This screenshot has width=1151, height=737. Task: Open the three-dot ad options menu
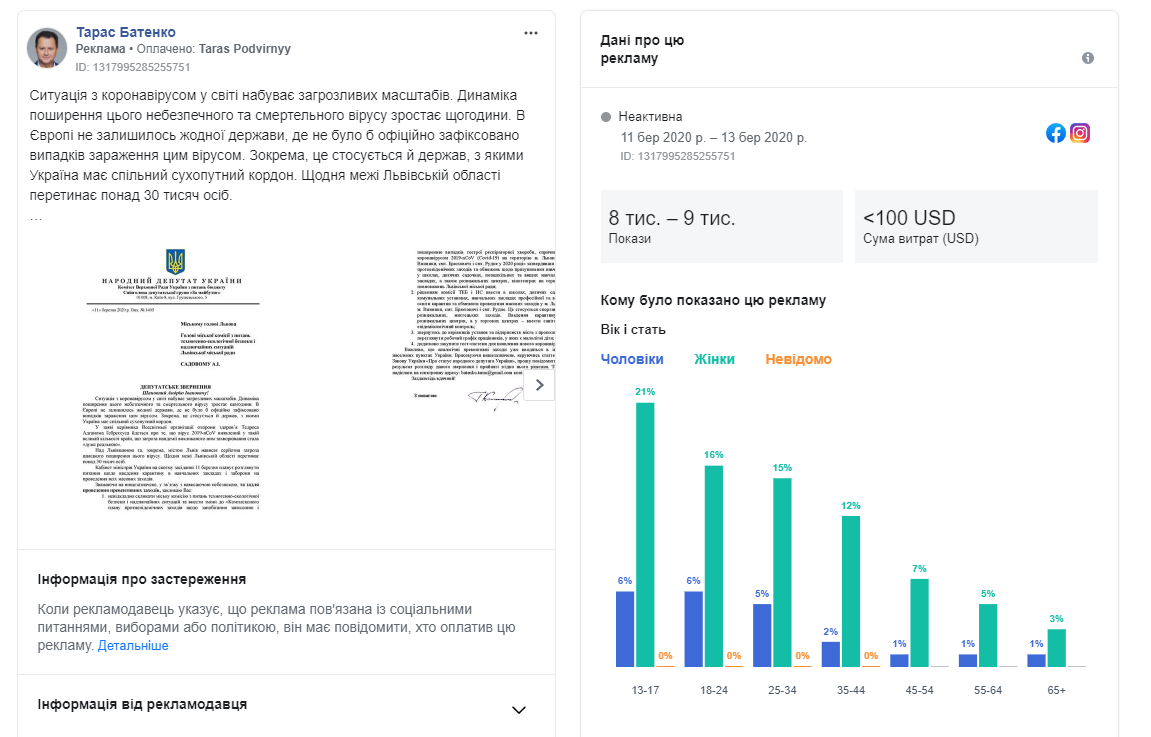(531, 33)
